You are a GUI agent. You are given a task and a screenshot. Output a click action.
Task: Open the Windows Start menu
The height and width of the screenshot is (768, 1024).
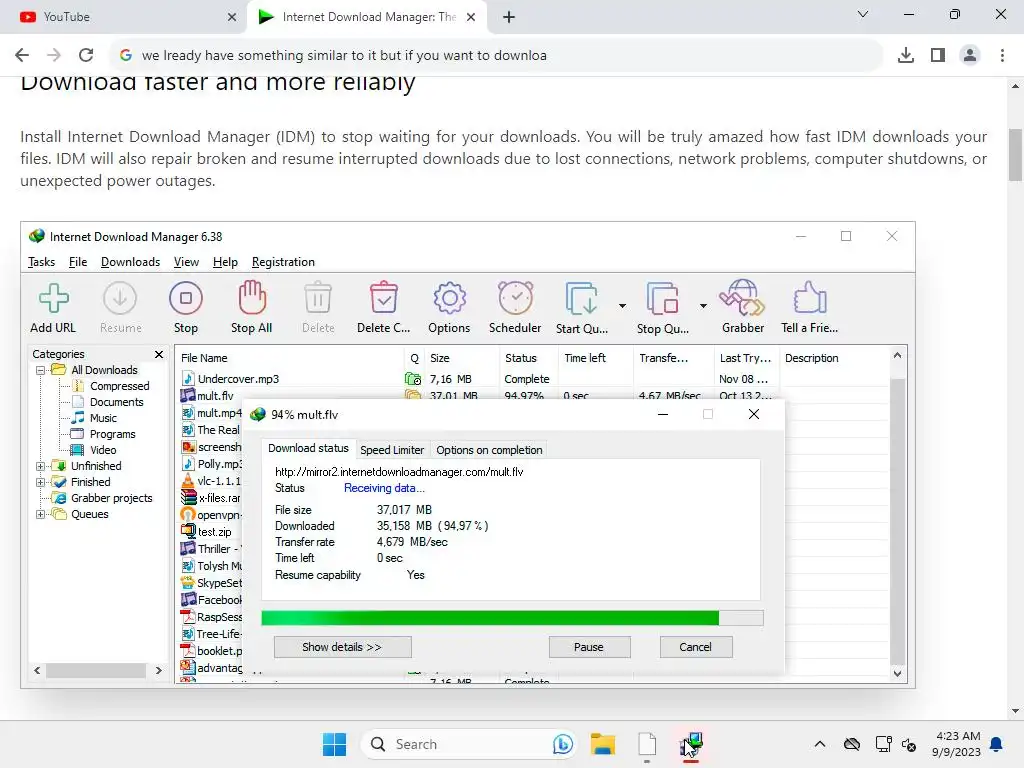[334, 744]
